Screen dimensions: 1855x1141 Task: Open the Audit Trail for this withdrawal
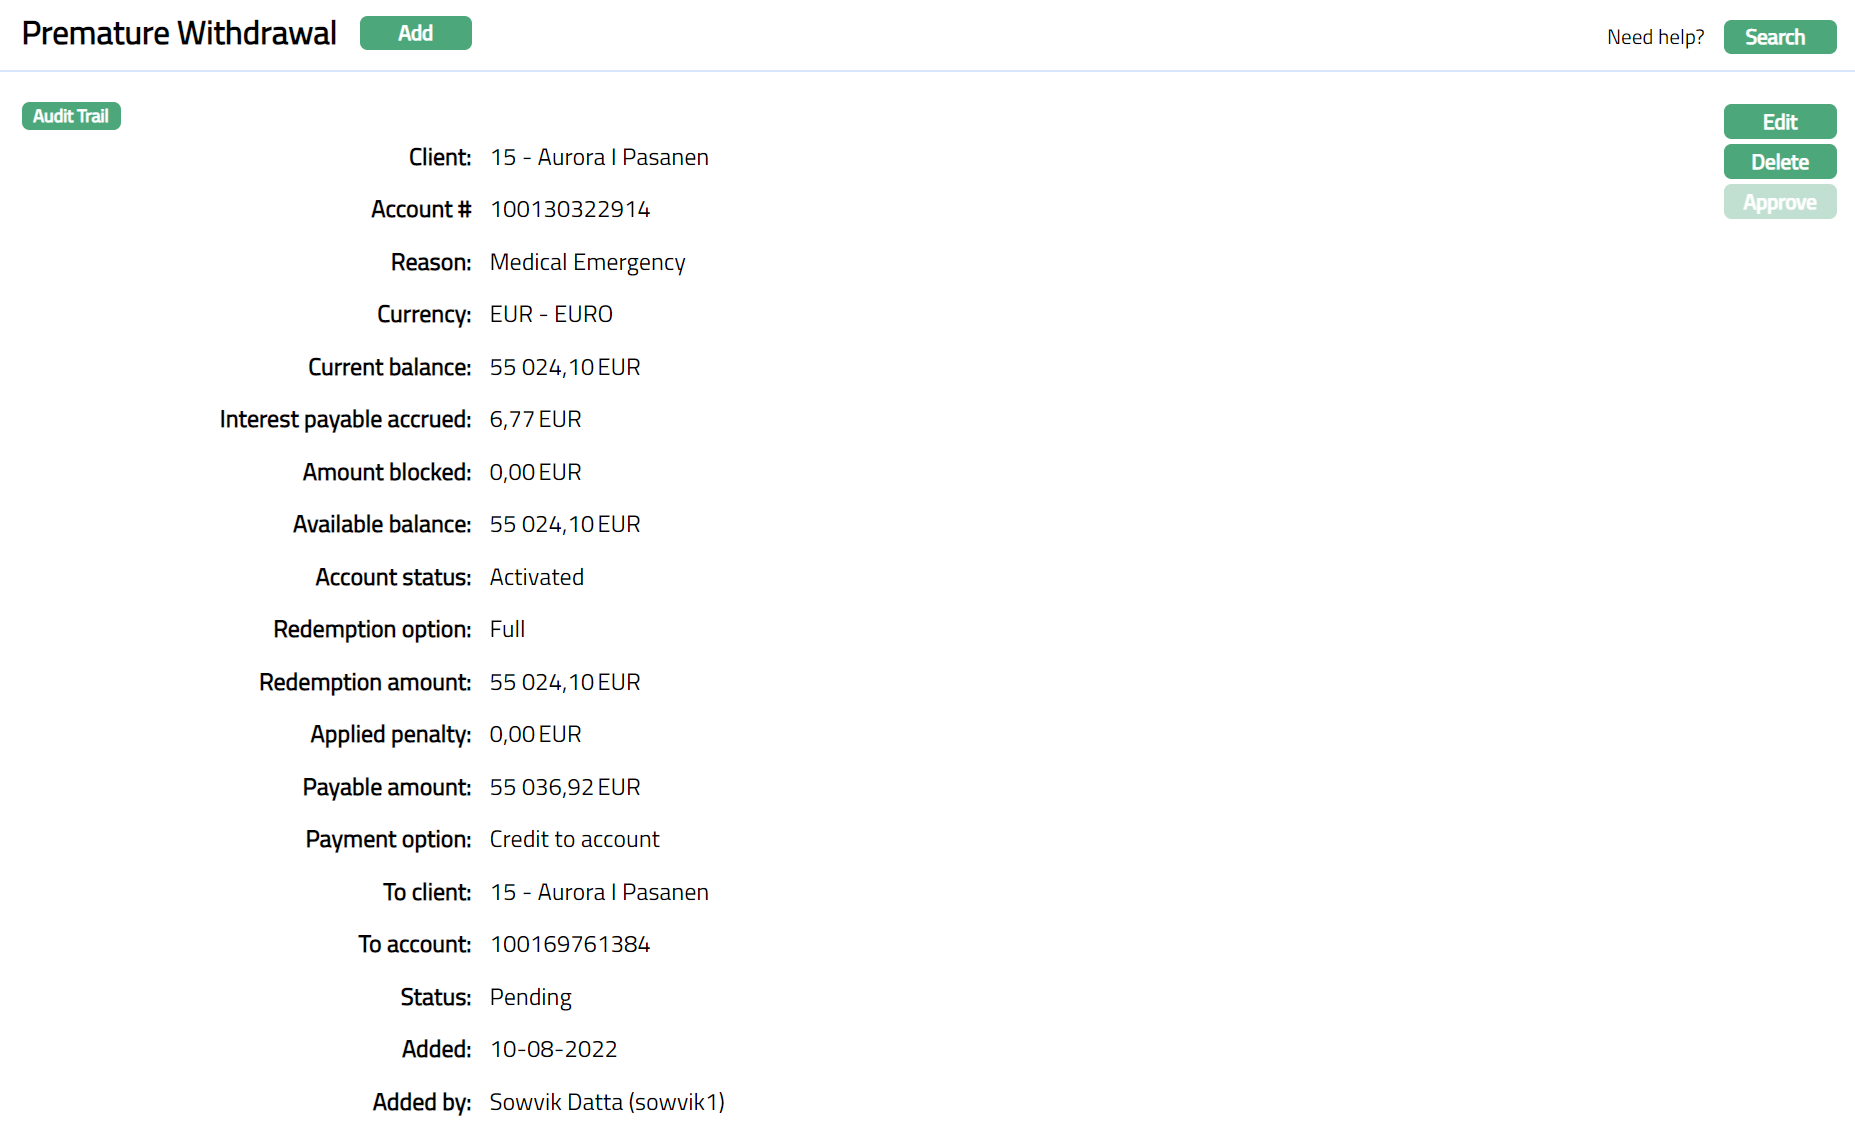click(71, 116)
